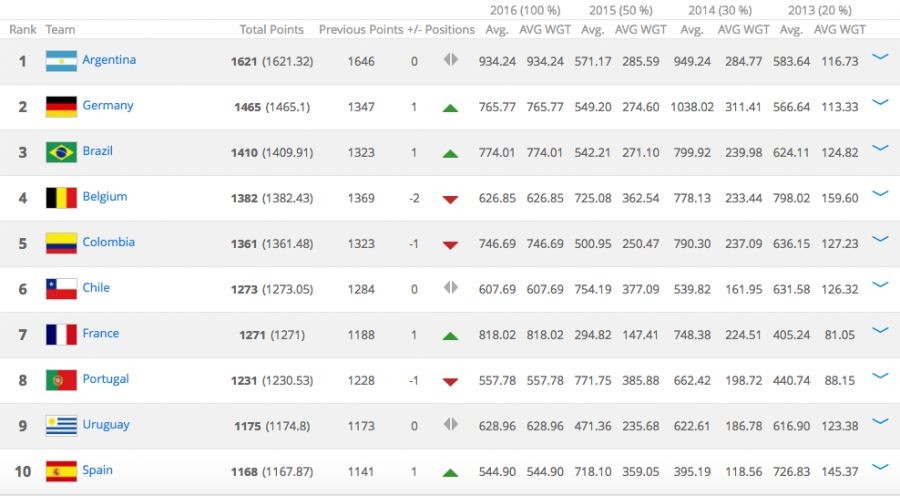Sort by Previous Points column header
This screenshot has width=900, height=496.
point(360,30)
